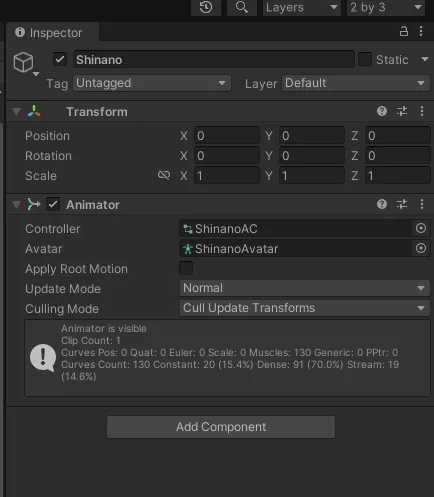Enable the Apply Root Motion checkbox

(x=186, y=268)
